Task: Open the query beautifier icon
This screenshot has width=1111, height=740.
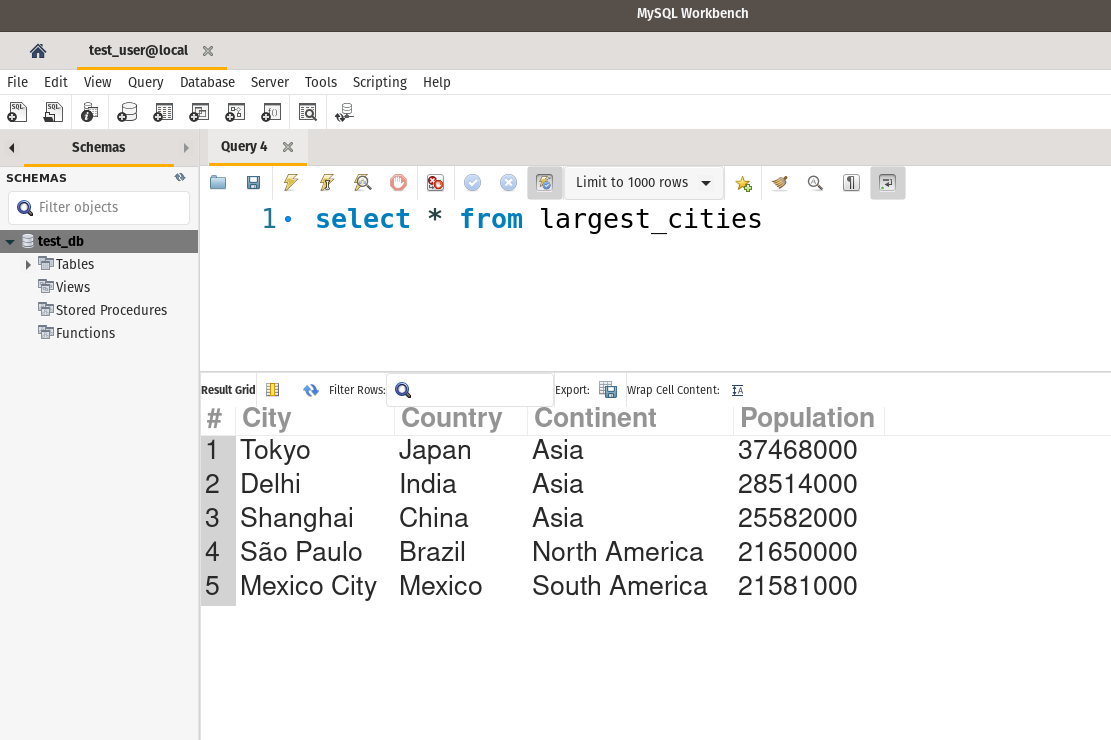Action: (x=779, y=182)
